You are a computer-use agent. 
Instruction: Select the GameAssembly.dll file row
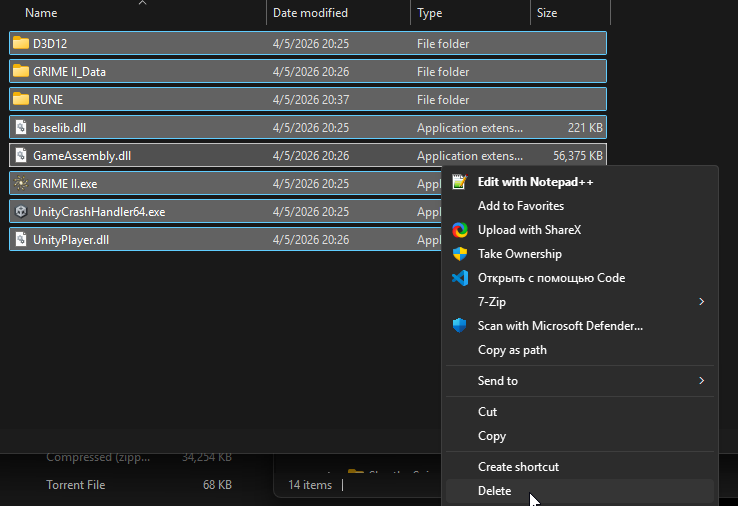pyautogui.click(x=82, y=156)
